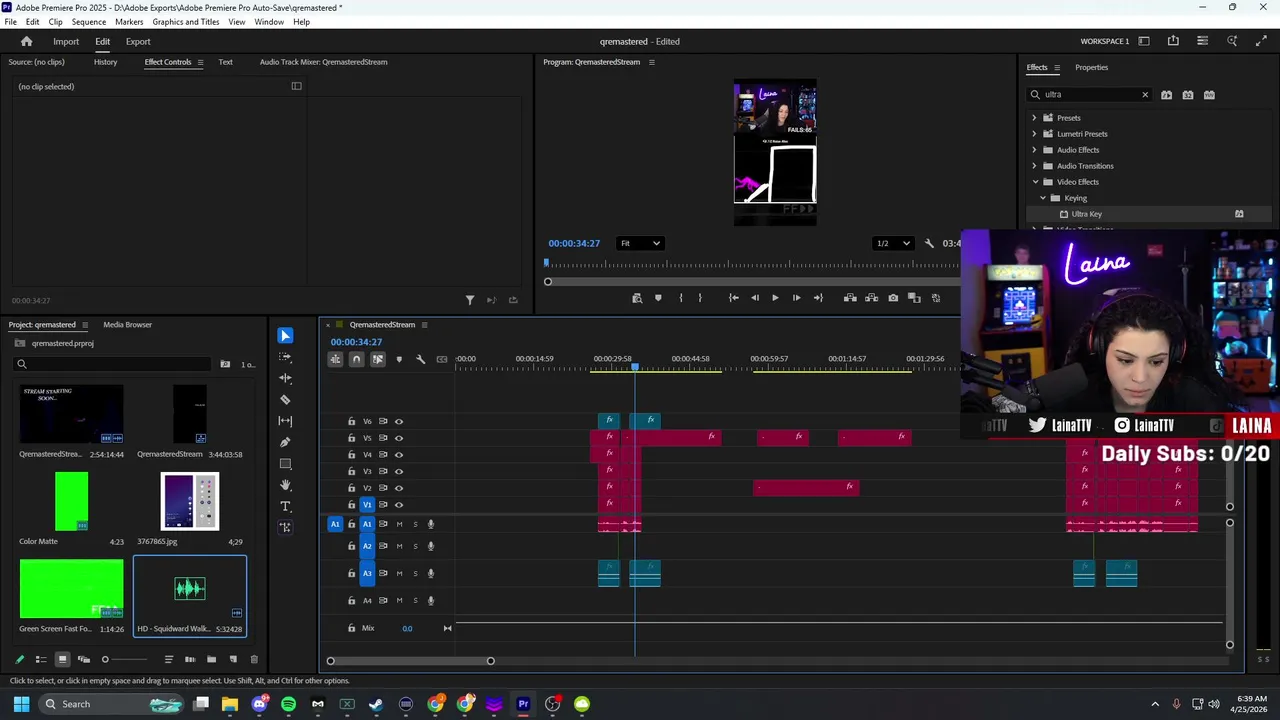
Task: Open the 1/2 playback resolution dropdown
Action: click(893, 243)
